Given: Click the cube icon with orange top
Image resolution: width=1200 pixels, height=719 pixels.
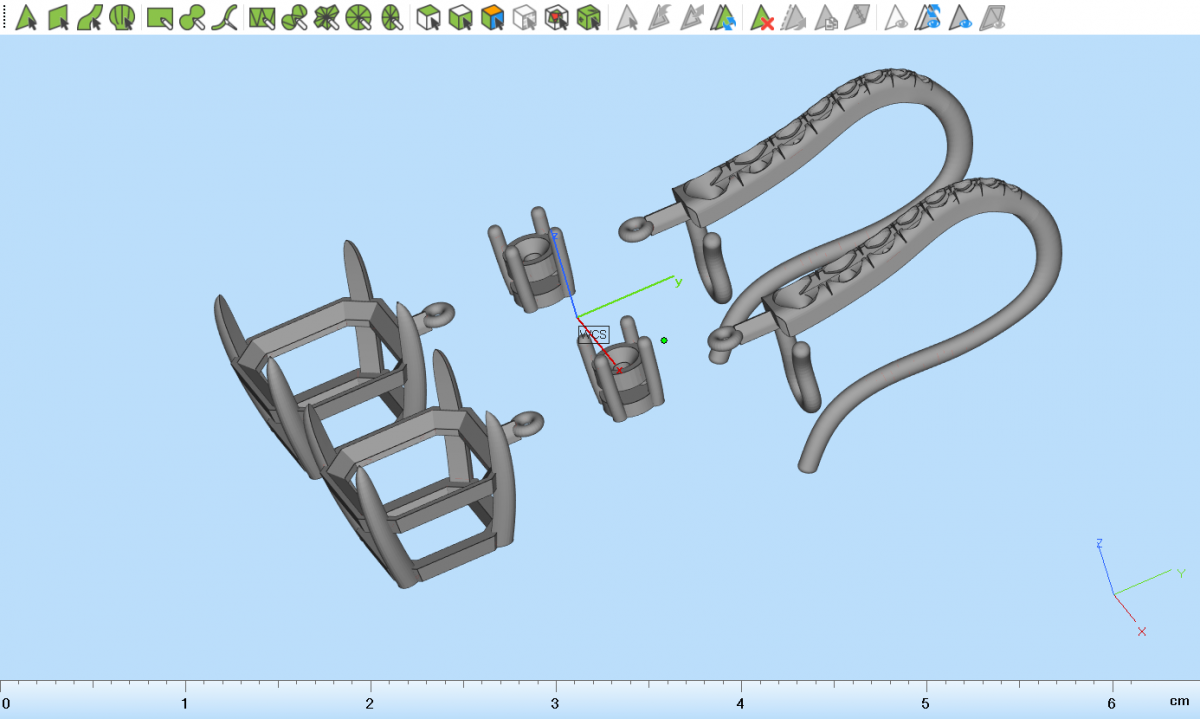Looking at the screenshot, I should pyautogui.click(x=492, y=17).
